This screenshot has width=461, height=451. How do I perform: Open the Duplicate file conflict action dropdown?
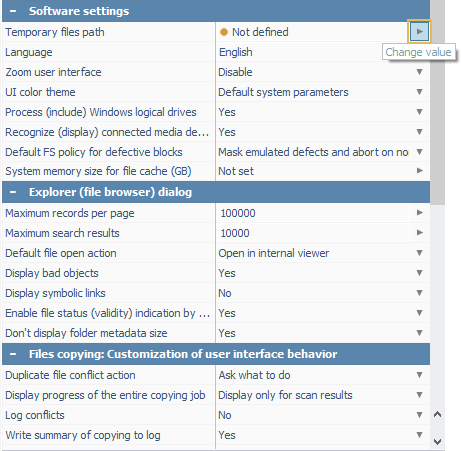[x=420, y=375]
